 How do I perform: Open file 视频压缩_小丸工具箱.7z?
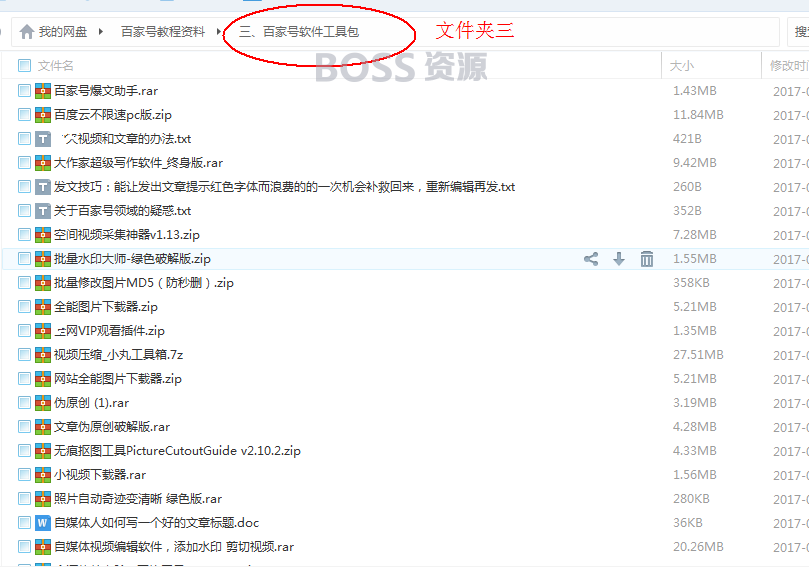pos(118,355)
